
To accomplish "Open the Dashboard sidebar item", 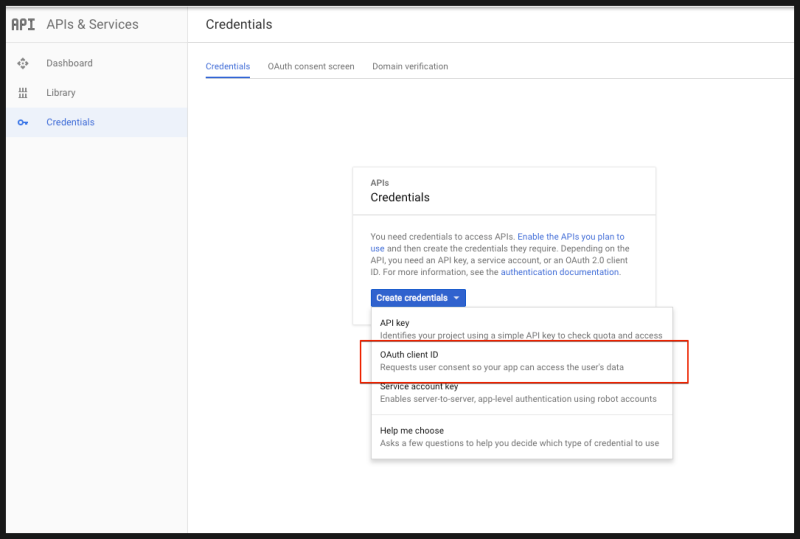I will pos(69,63).
